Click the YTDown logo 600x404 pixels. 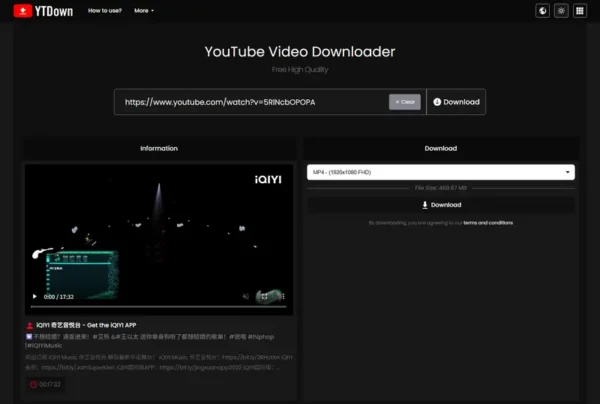43,11
